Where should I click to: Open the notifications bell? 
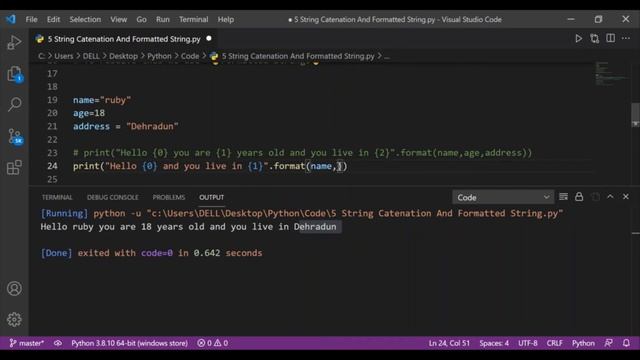click(x=626, y=343)
